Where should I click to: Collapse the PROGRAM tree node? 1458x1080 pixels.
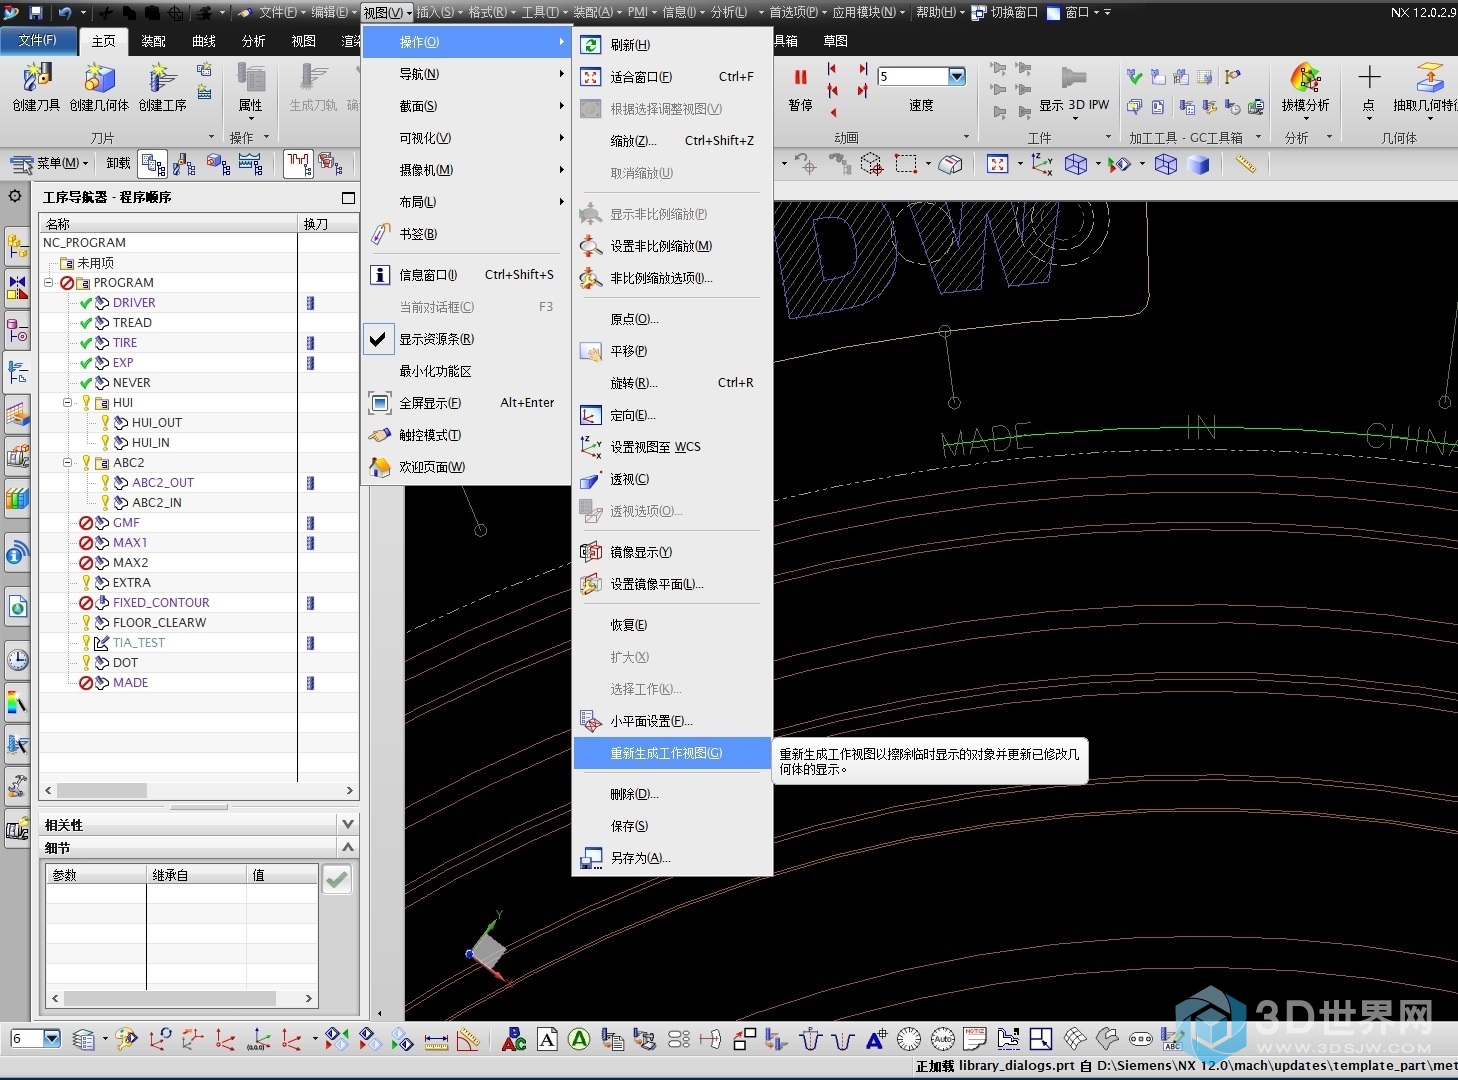point(49,283)
